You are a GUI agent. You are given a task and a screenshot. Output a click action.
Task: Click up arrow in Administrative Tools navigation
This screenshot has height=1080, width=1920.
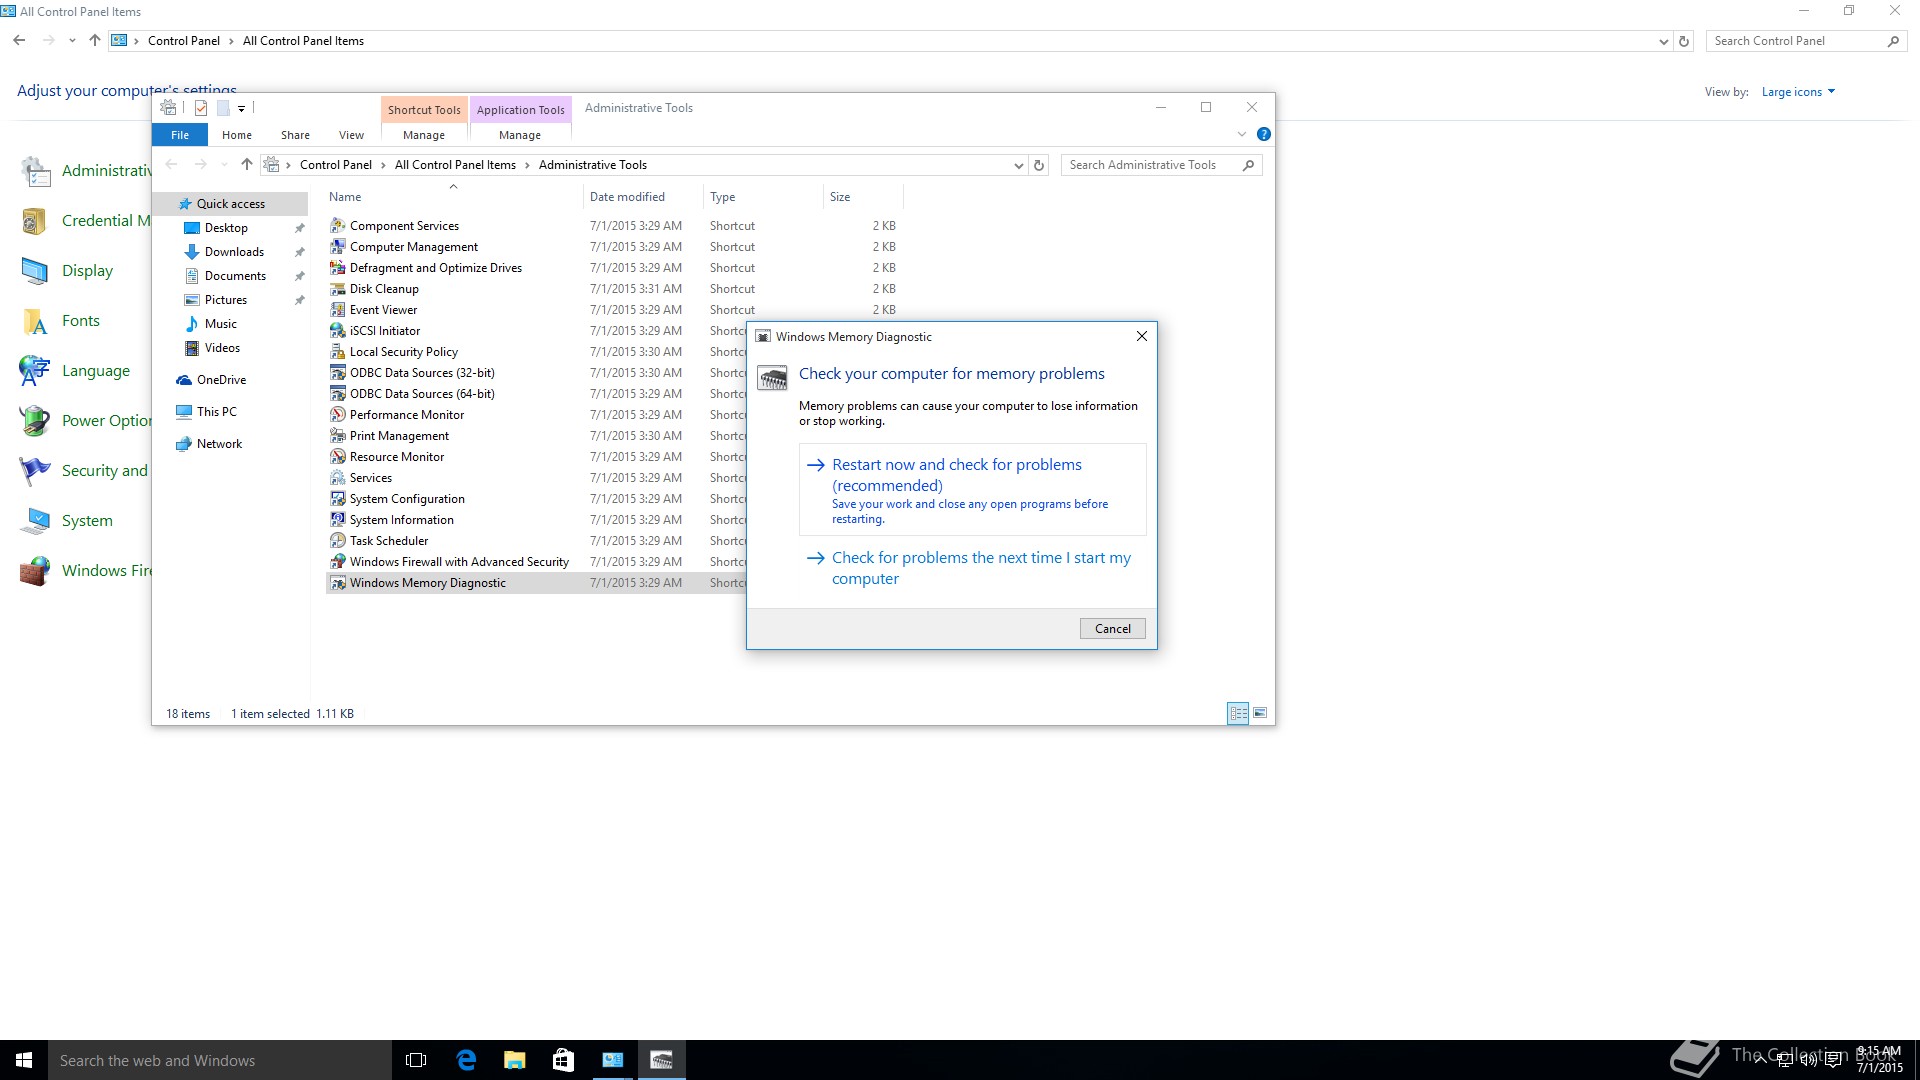tap(246, 165)
